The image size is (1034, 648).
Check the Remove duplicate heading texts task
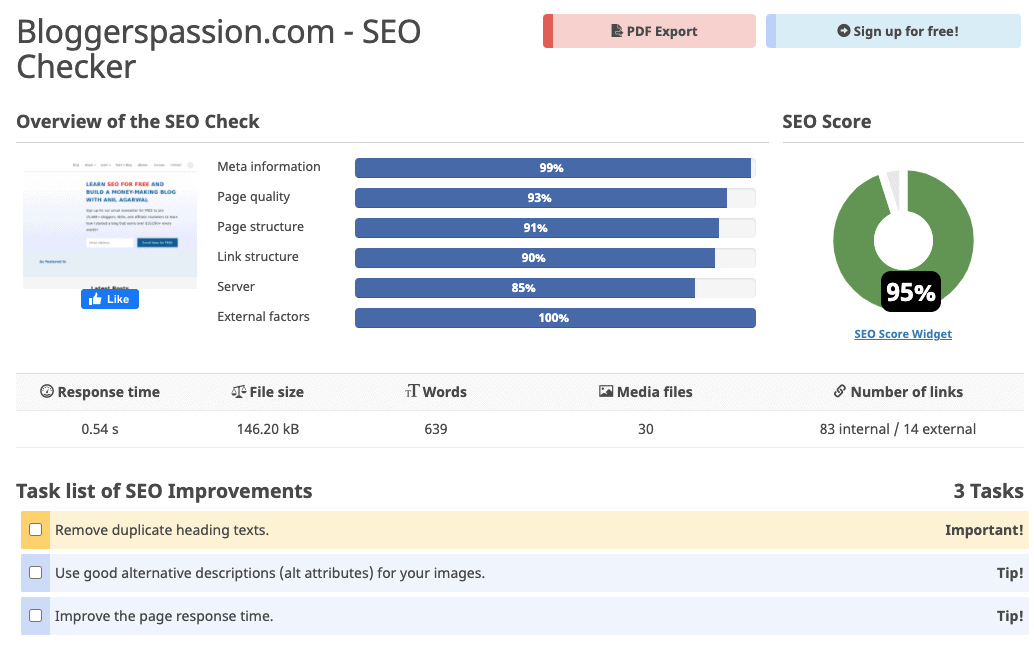[x=36, y=529]
